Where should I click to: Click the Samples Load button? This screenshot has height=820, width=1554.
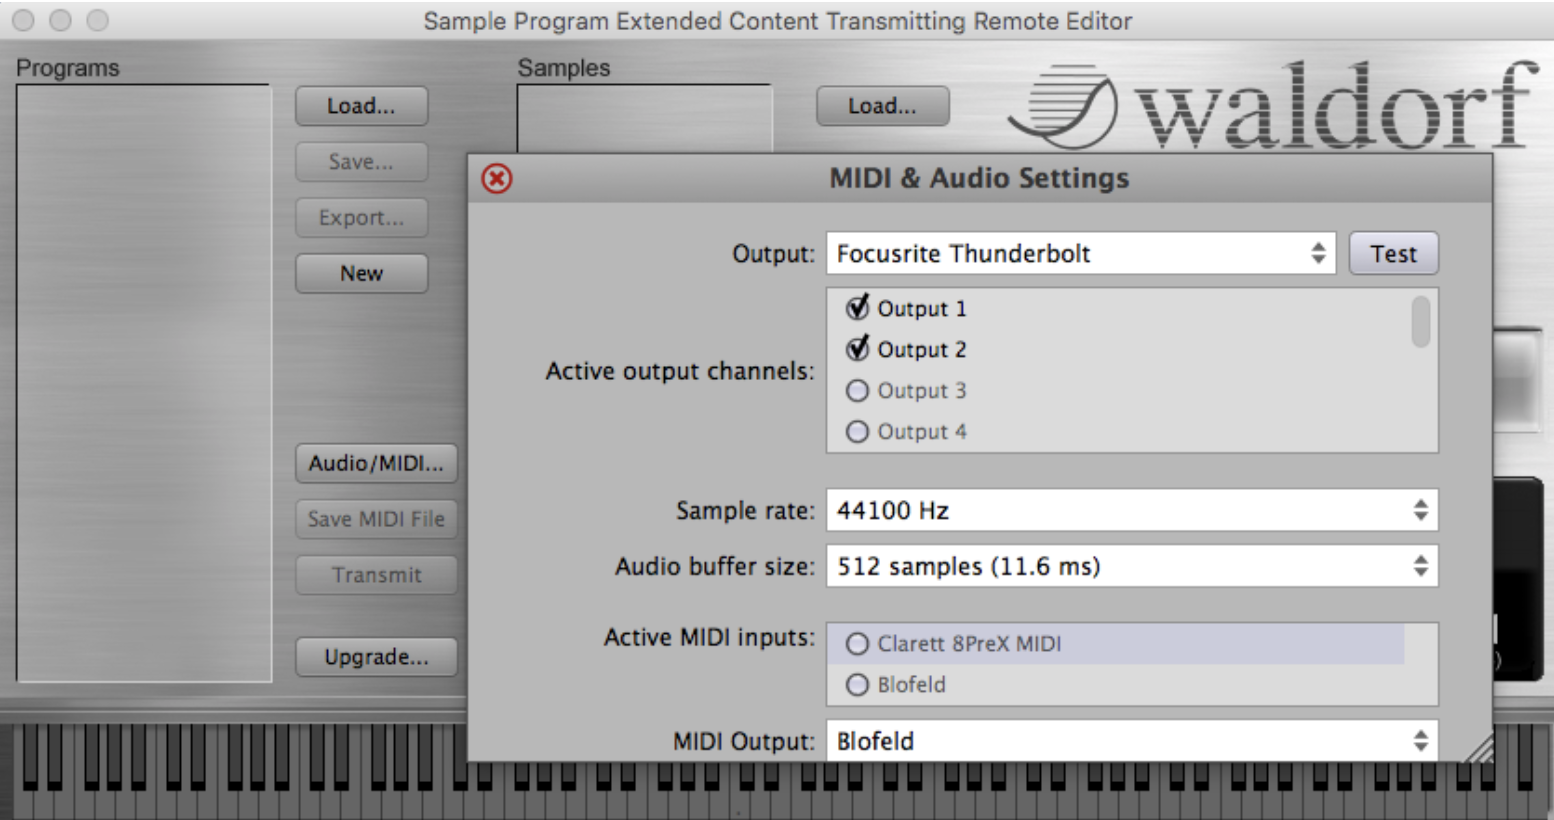point(882,106)
